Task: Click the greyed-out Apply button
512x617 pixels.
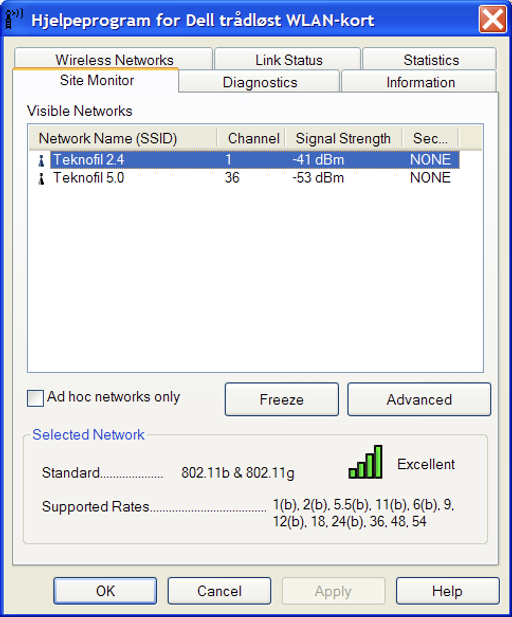Action: pos(333,591)
